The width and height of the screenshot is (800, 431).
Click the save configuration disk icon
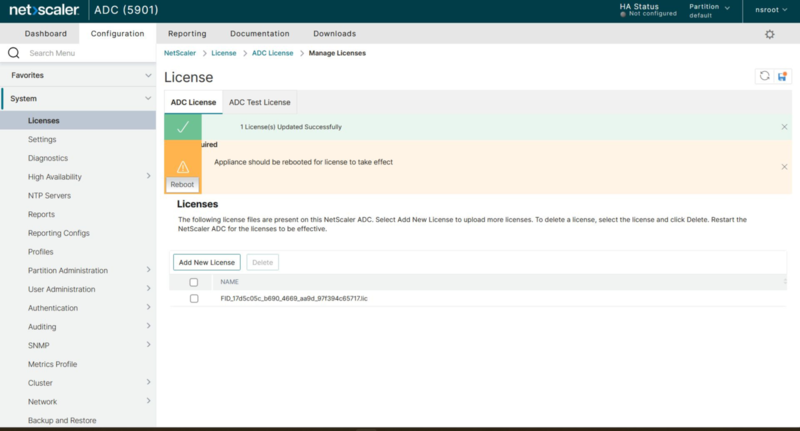782,76
